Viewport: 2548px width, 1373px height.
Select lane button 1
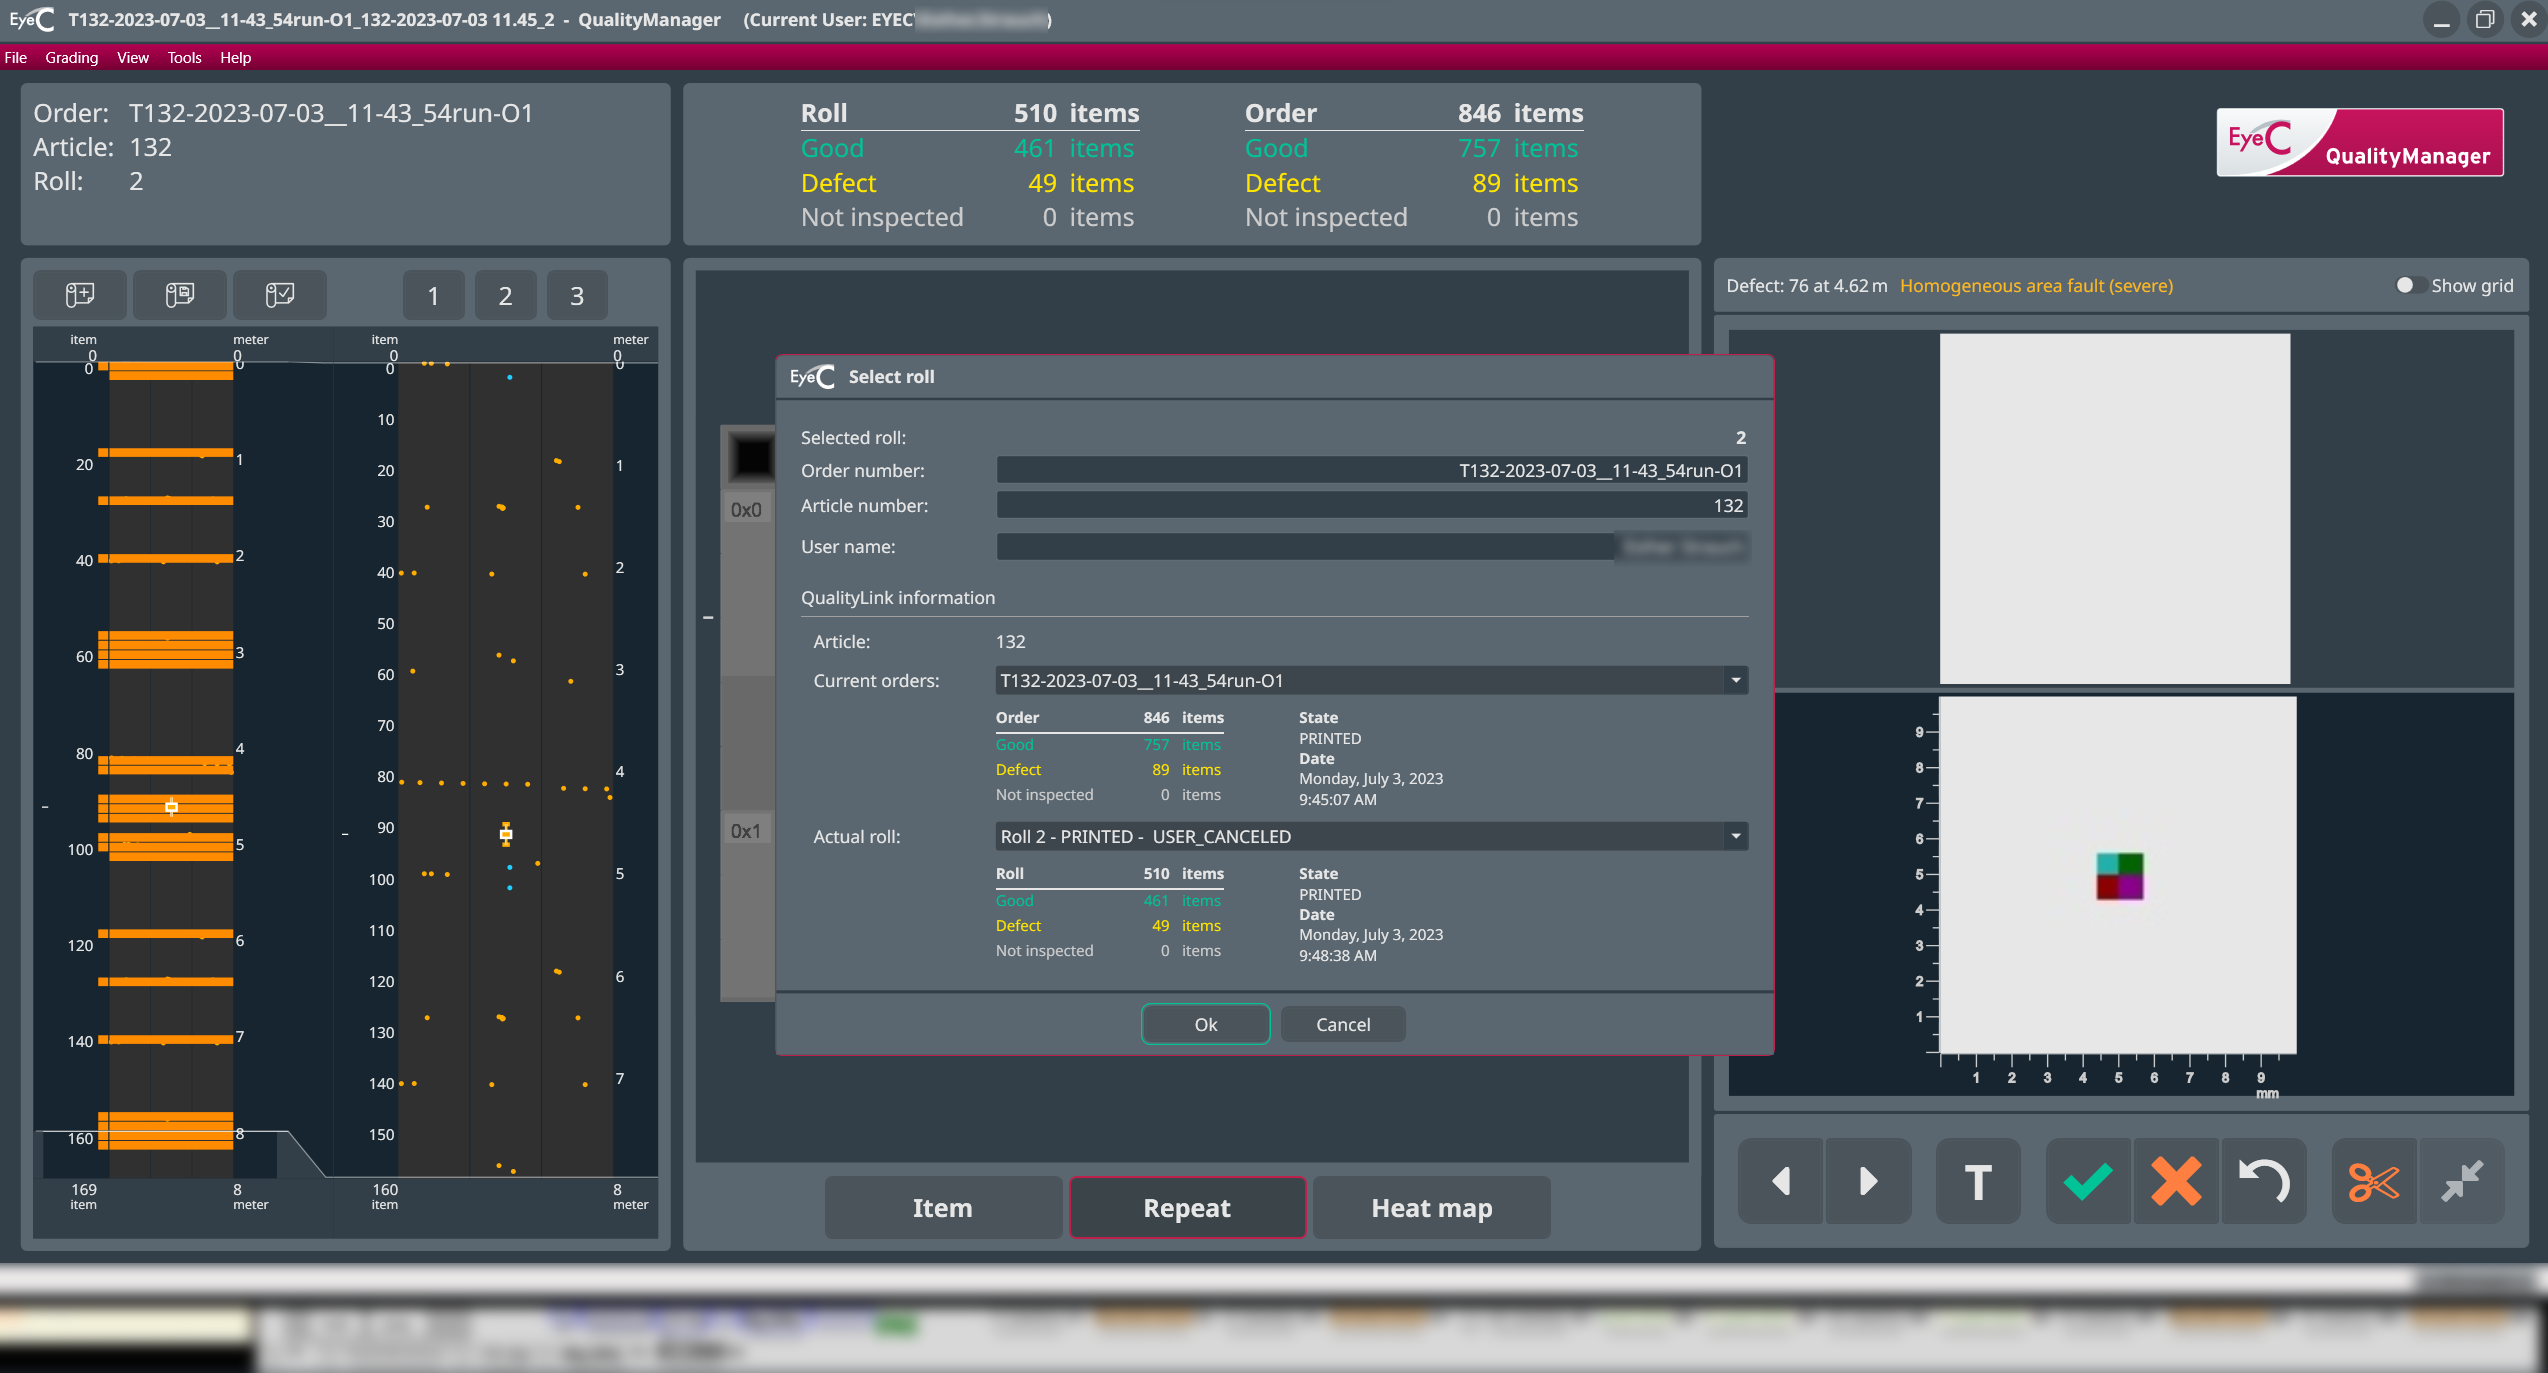click(434, 295)
